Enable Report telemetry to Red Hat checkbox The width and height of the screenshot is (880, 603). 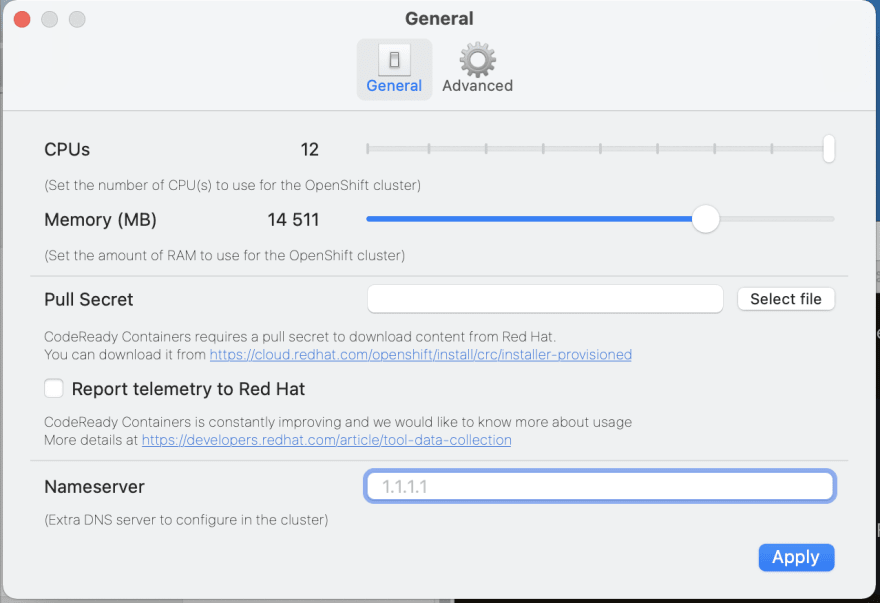tap(54, 389)
